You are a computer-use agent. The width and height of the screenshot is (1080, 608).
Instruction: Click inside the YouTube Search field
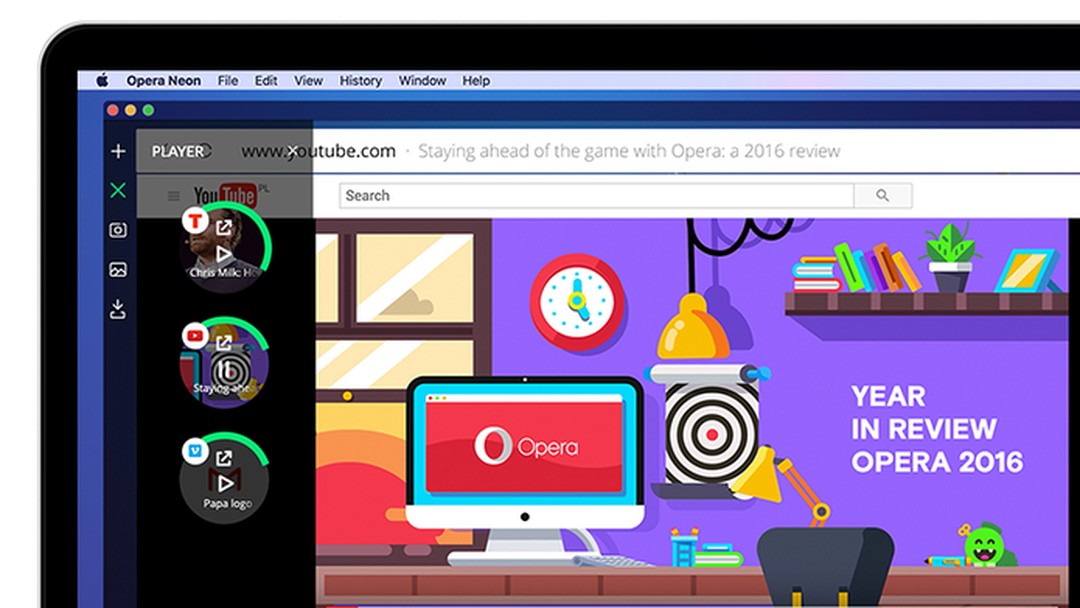[600, 195]
